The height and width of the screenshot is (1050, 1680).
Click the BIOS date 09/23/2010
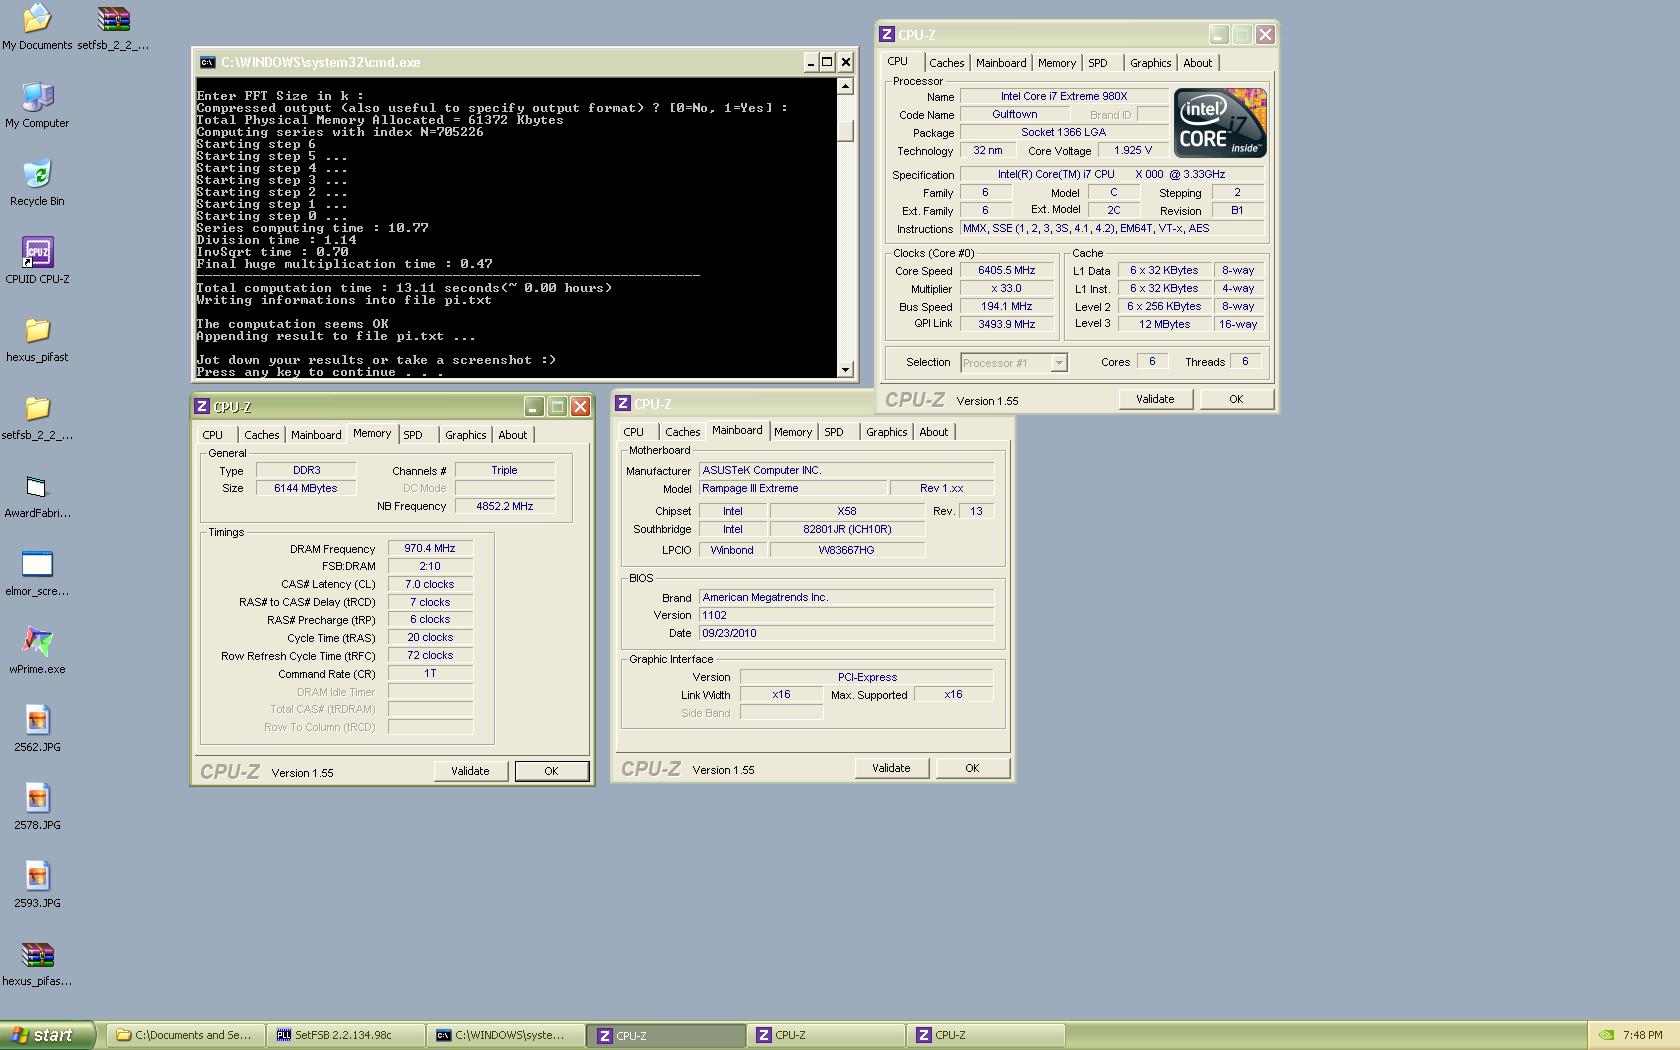846,633
